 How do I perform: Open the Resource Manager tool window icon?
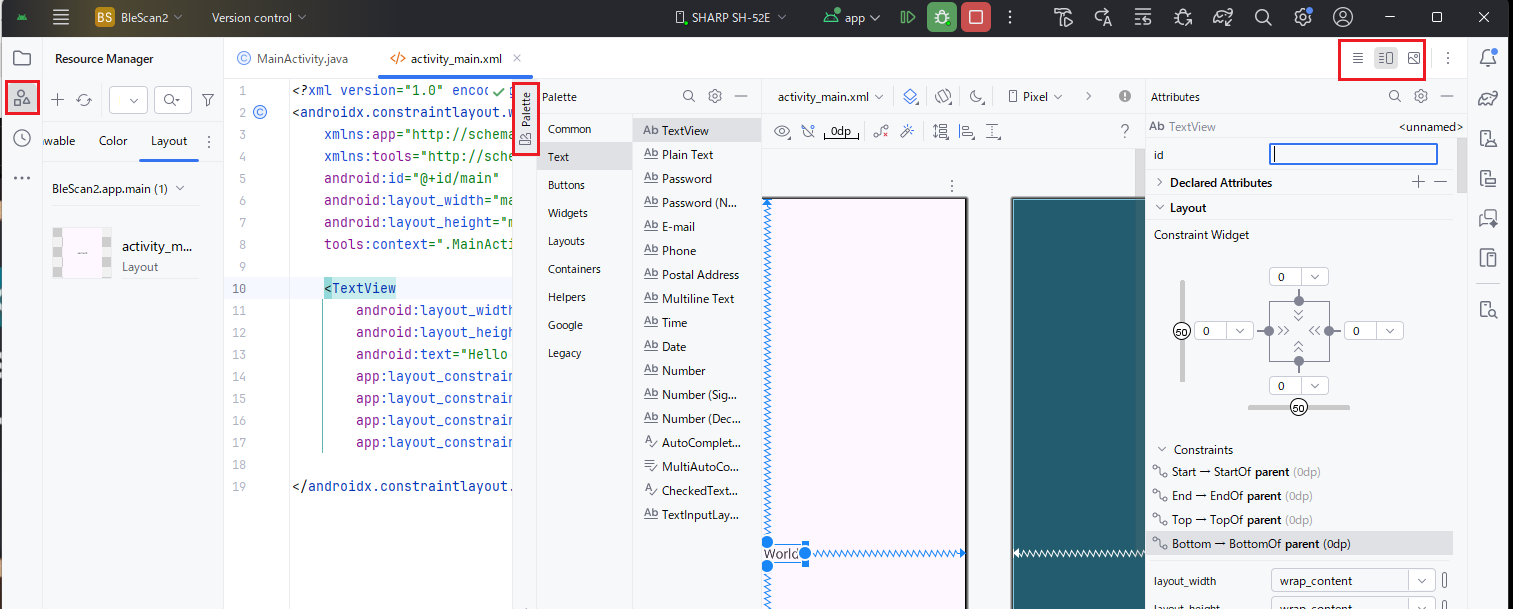click(21, 97)
